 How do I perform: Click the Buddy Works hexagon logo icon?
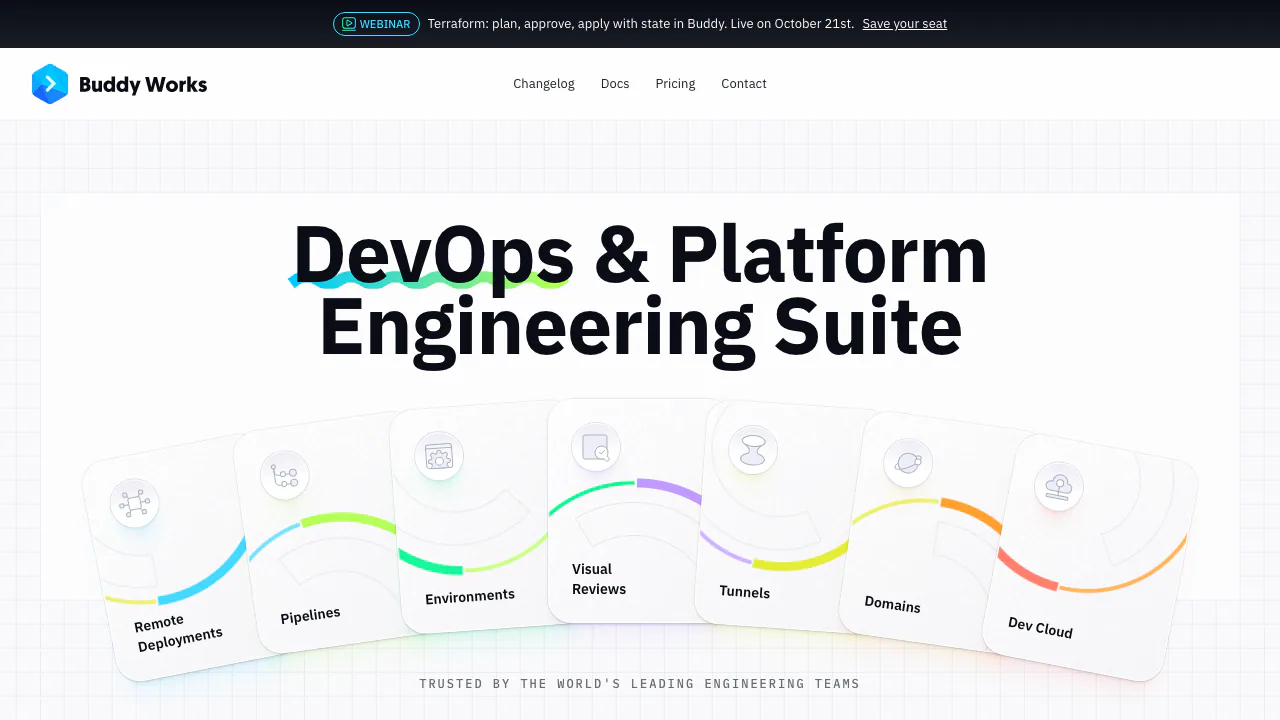(x=50, y=84)
